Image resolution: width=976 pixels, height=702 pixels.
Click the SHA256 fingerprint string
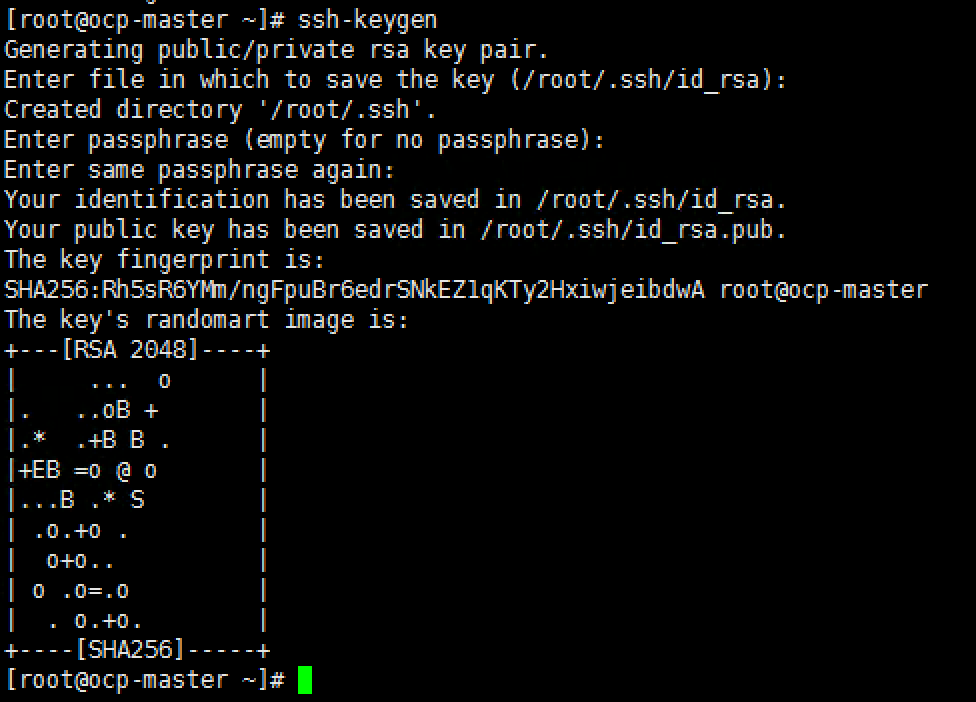point(355,290)
